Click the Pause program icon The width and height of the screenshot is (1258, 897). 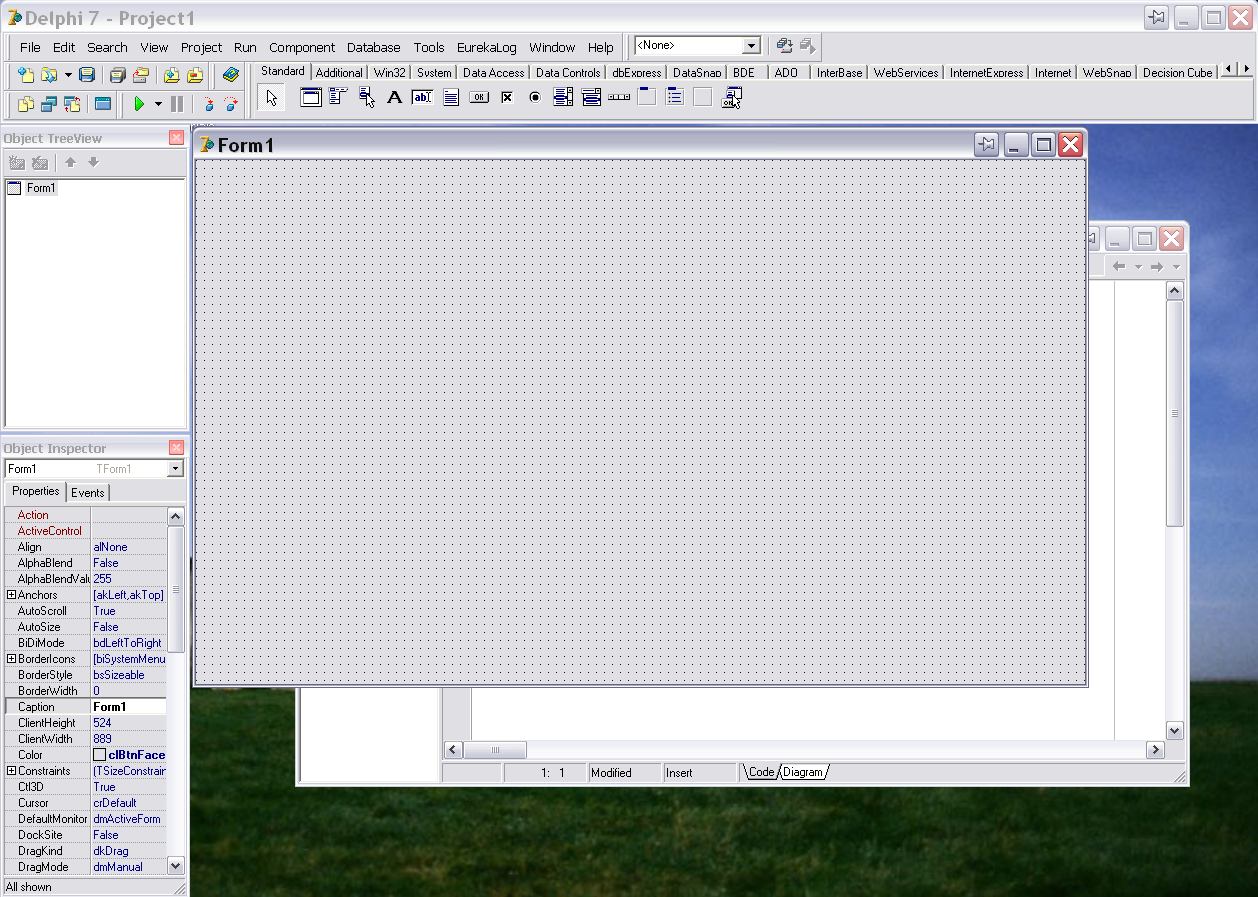point(177,104)
